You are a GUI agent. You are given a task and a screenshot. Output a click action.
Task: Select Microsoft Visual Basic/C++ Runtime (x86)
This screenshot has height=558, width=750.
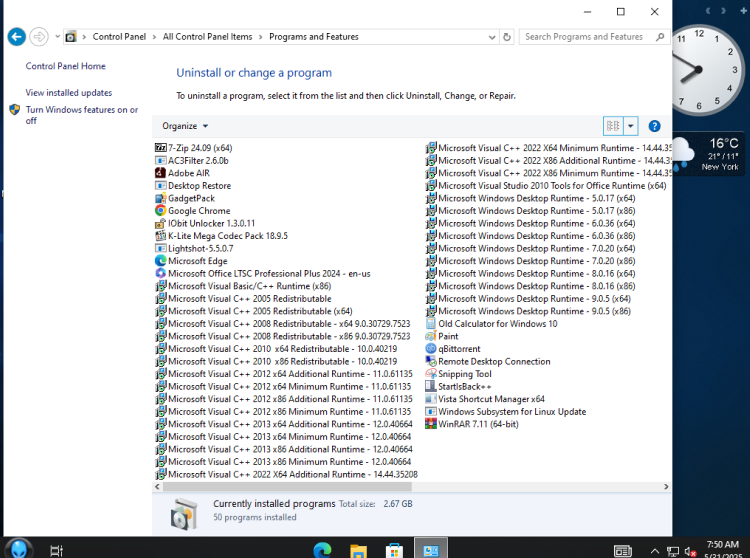243,286
